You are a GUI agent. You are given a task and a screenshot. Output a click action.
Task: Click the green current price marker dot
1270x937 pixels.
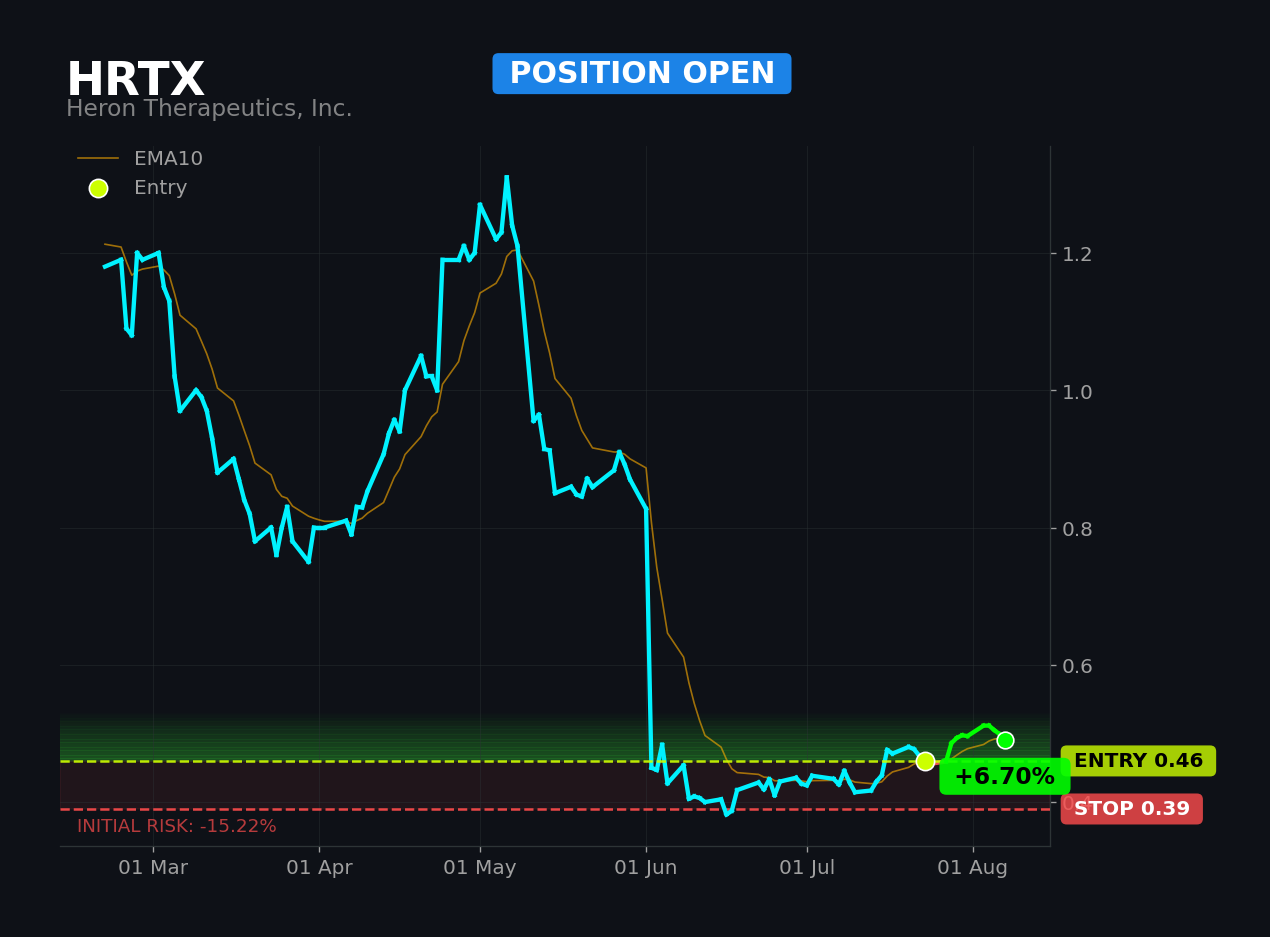pos(1005,740)
